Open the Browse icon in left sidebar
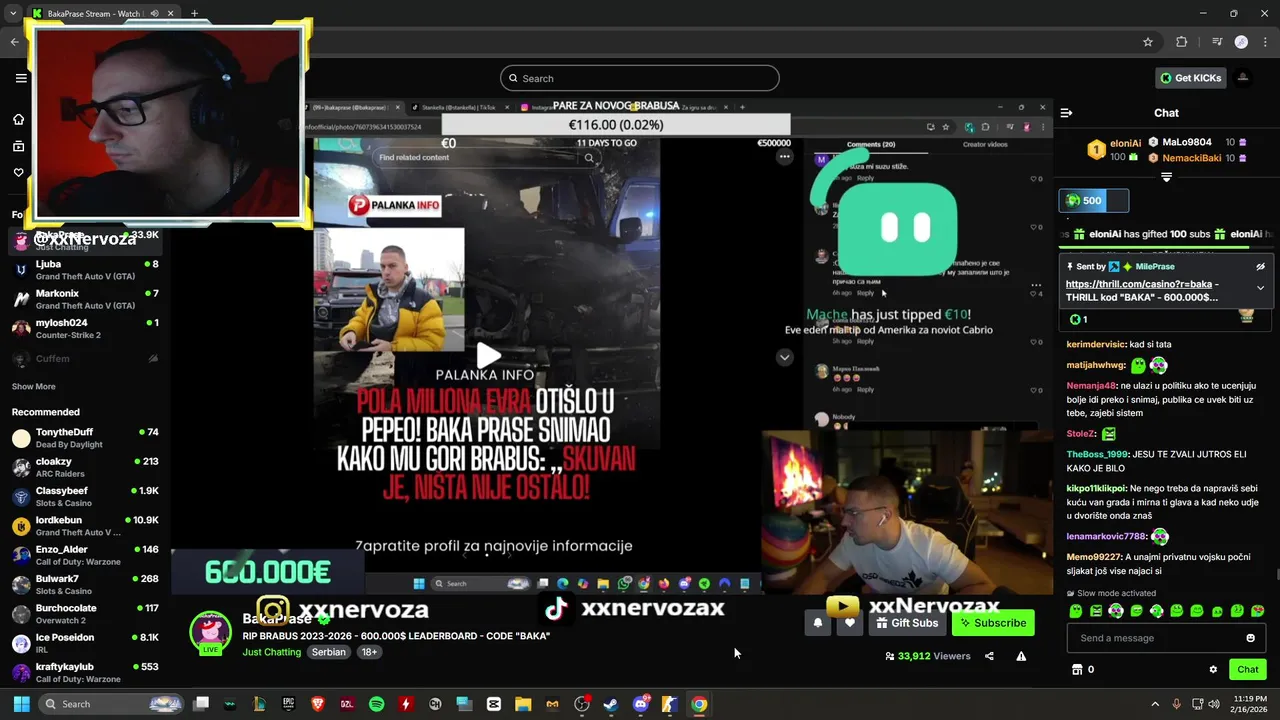 (18, 146)
